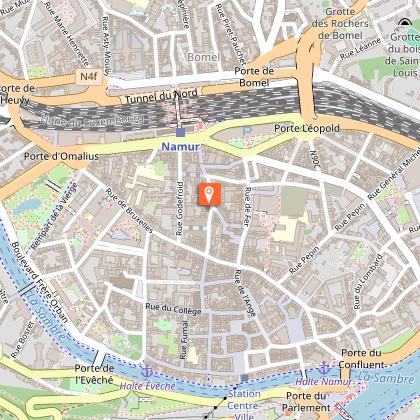
Task: Click the Rue Godefroid street label
Action: (179, 209)
